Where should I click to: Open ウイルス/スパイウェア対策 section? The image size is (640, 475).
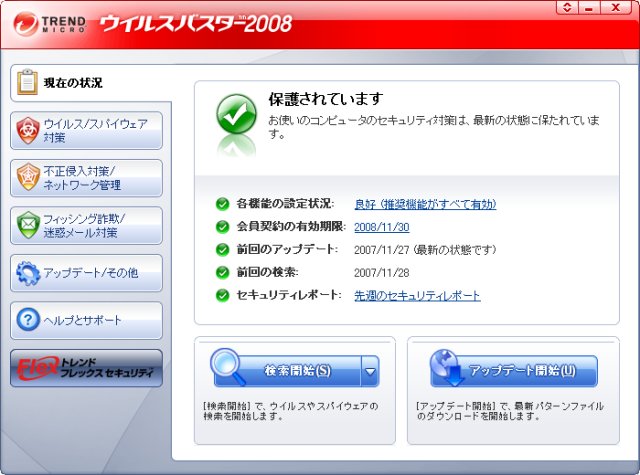pos(86,131)
